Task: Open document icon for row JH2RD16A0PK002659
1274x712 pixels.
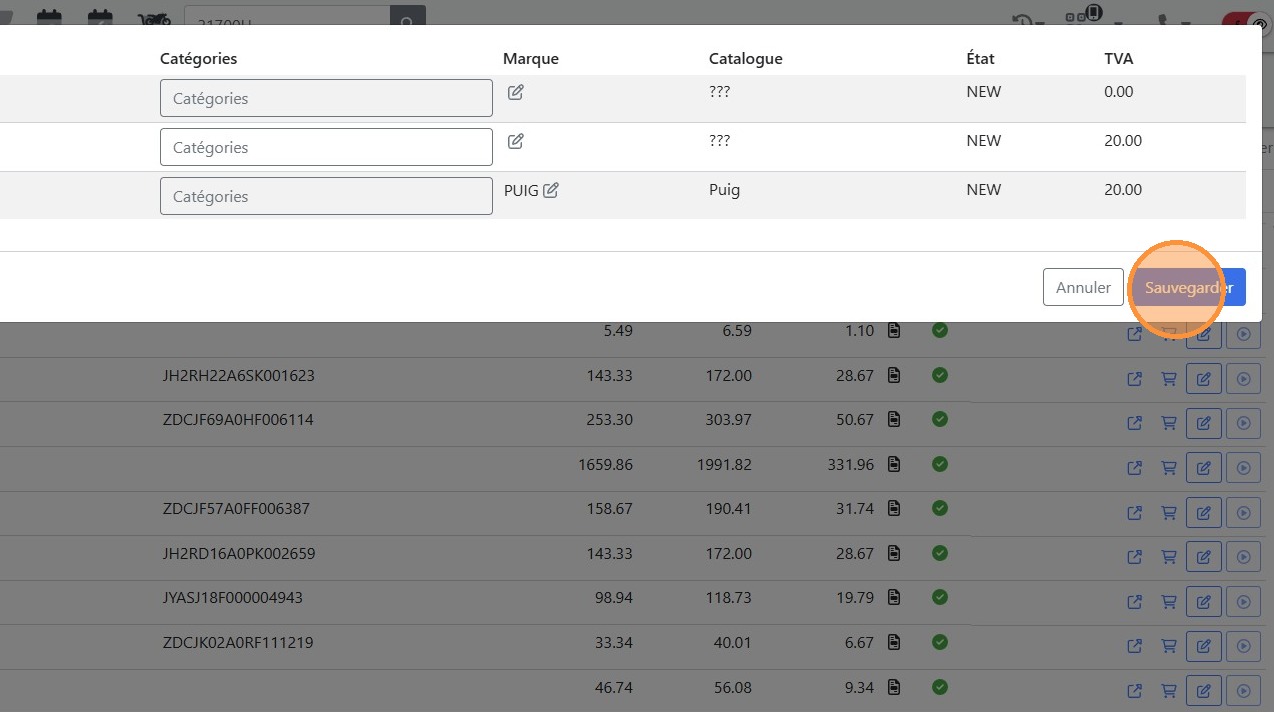Action: (894, 553)
